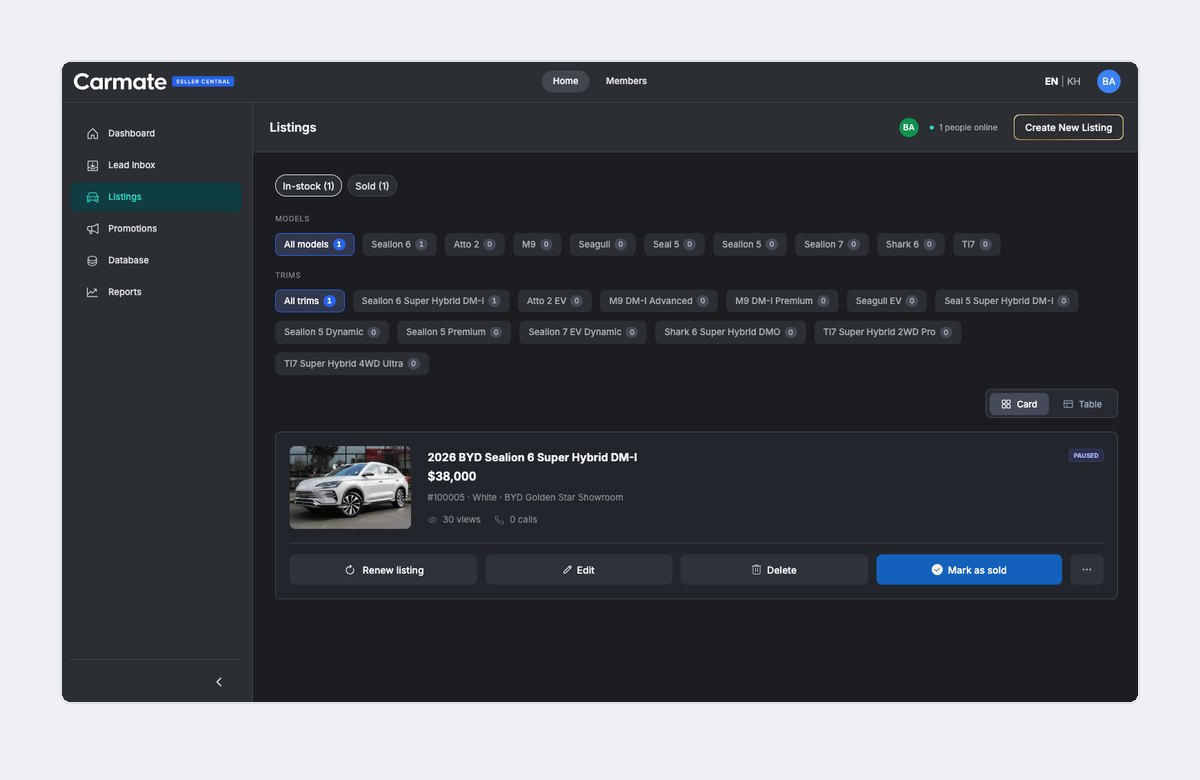Filter trims by Sealion 5 Premium
The image size is (1200, 780).
coord(454,332)
